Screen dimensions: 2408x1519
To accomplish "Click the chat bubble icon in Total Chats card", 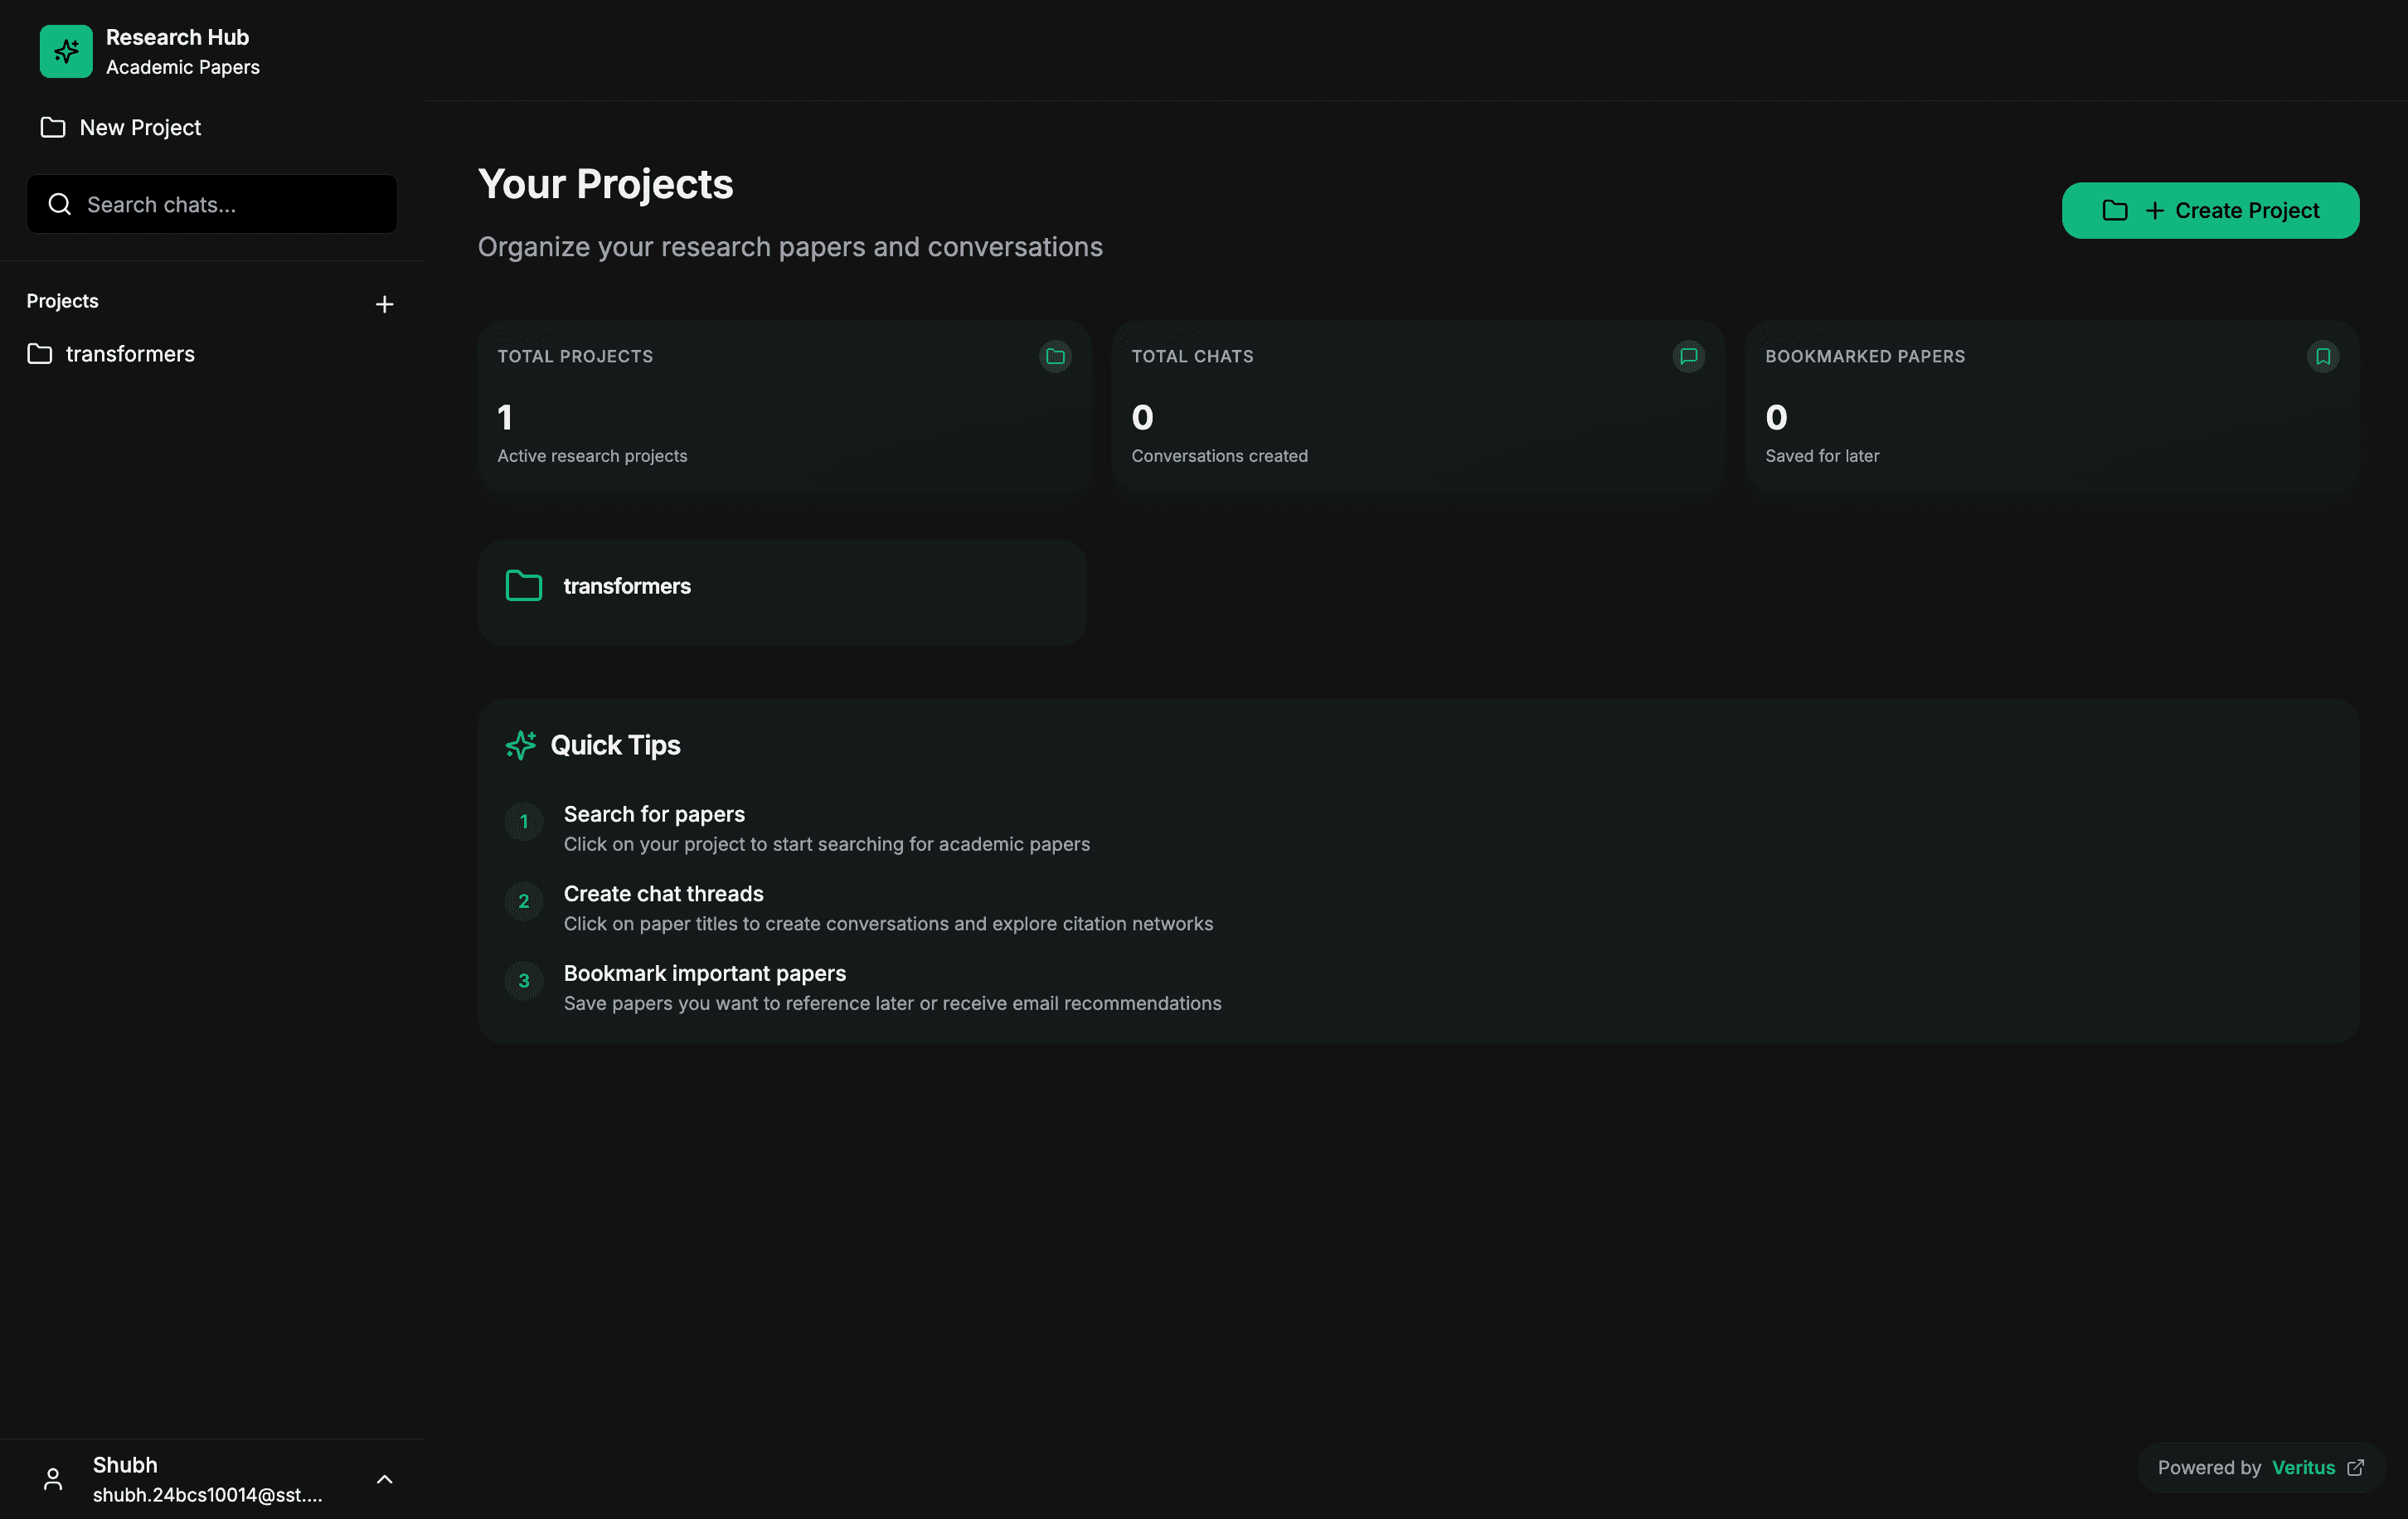I will 1688,356.
